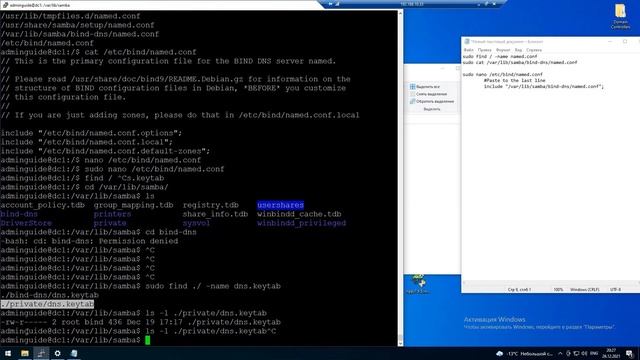Click the terminal scrollbar up arrow

coord(400,13)
